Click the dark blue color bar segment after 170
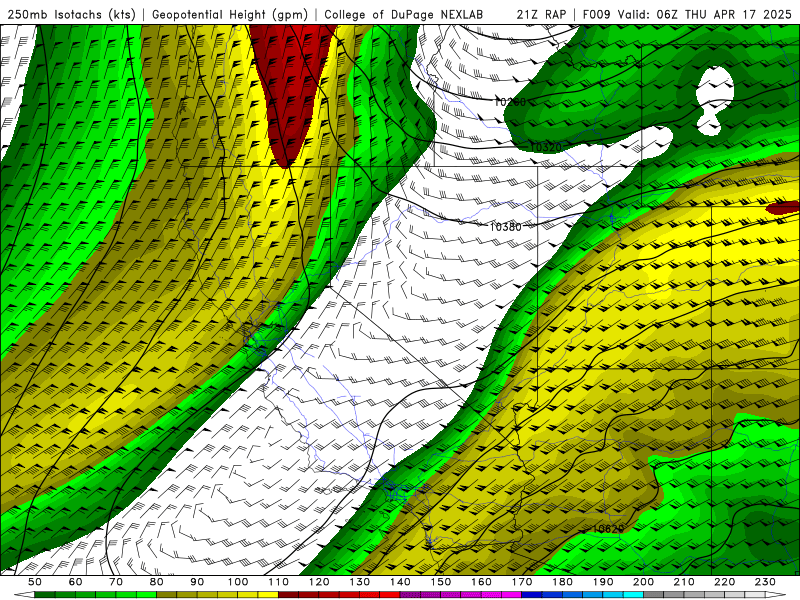 click(x=532, y=595)
